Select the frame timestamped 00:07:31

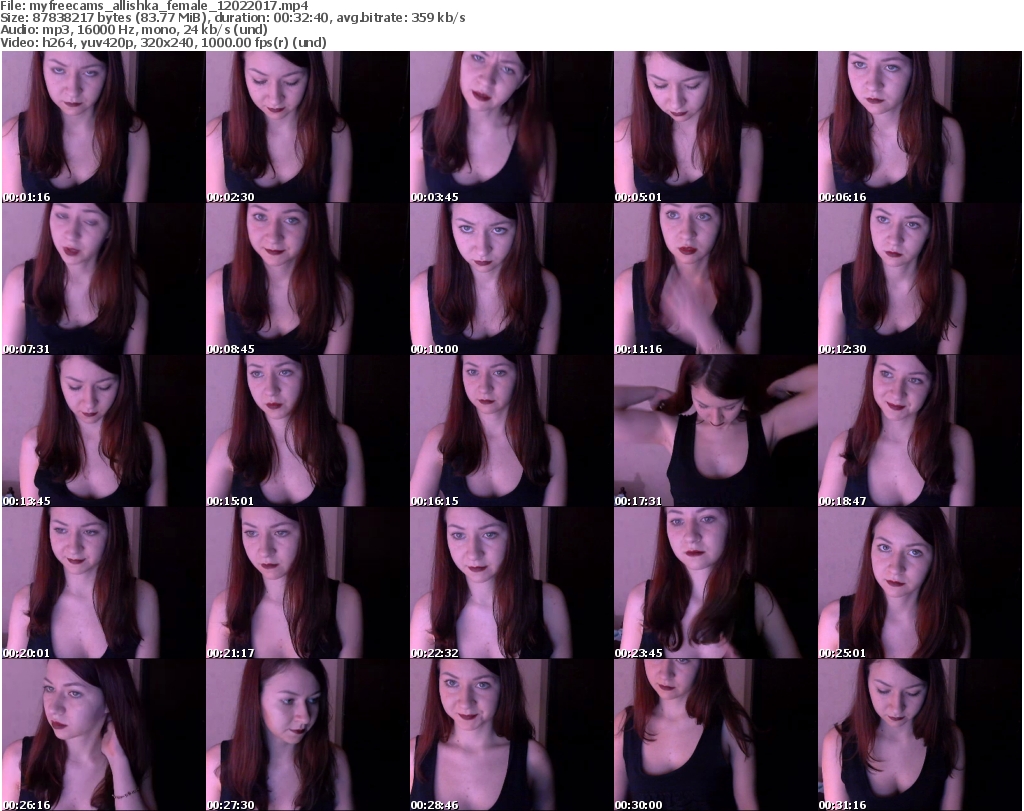103,279
